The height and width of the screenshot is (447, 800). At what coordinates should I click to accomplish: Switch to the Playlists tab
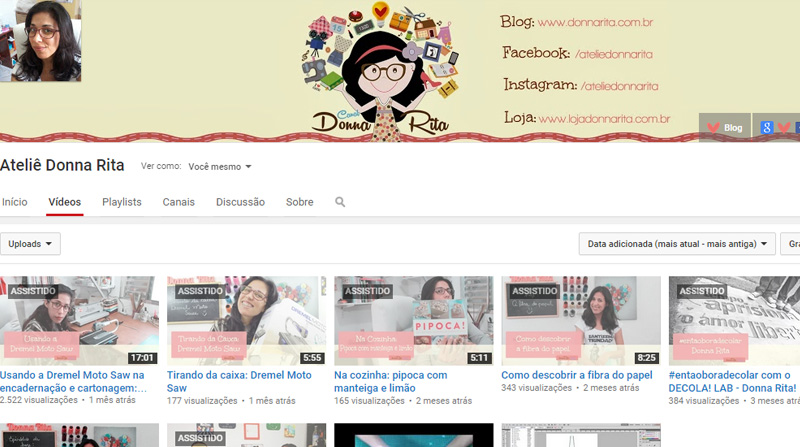[121, 202]
